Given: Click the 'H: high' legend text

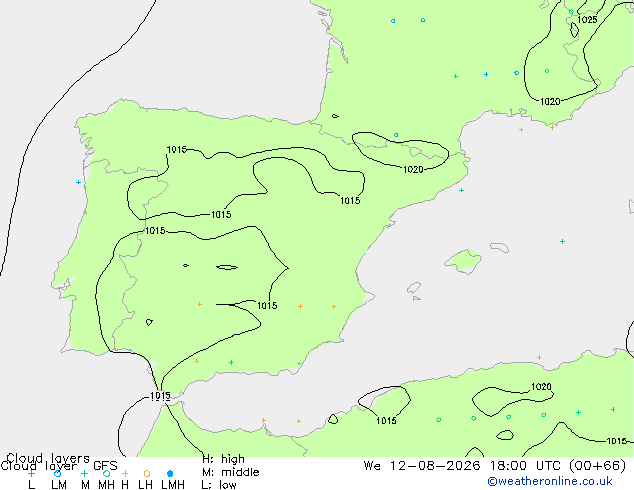Looking at the screenshot, I should pos(223,459).
